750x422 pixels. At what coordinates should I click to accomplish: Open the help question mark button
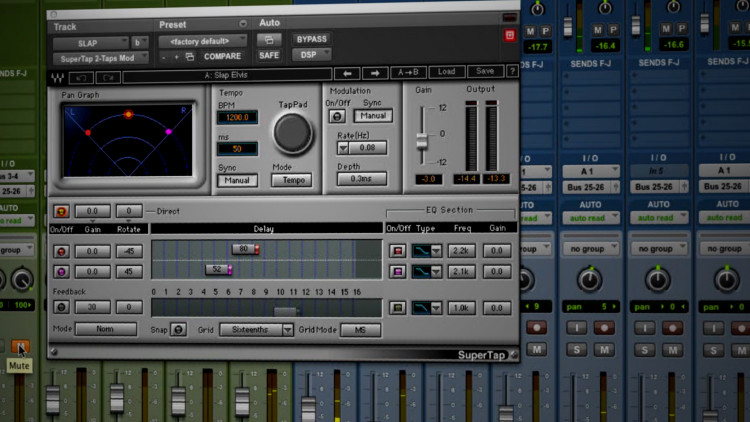512,71
